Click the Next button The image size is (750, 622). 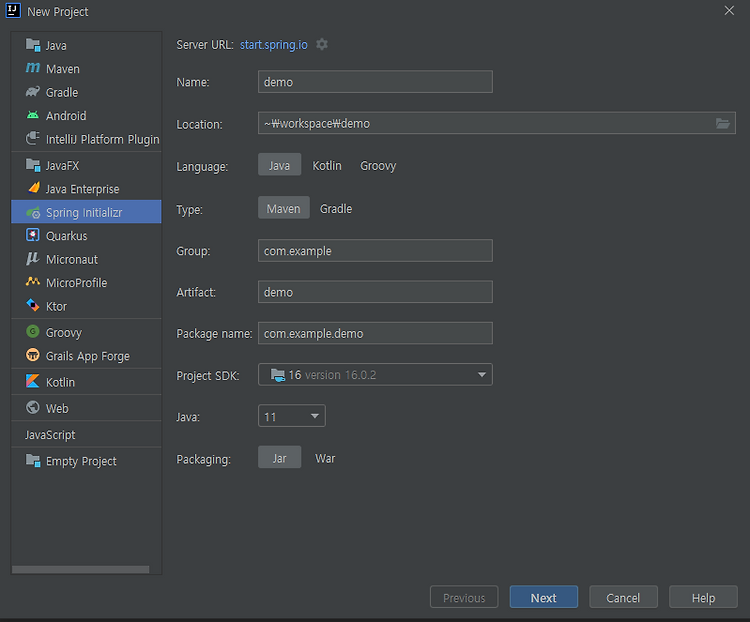pos(544,598)
